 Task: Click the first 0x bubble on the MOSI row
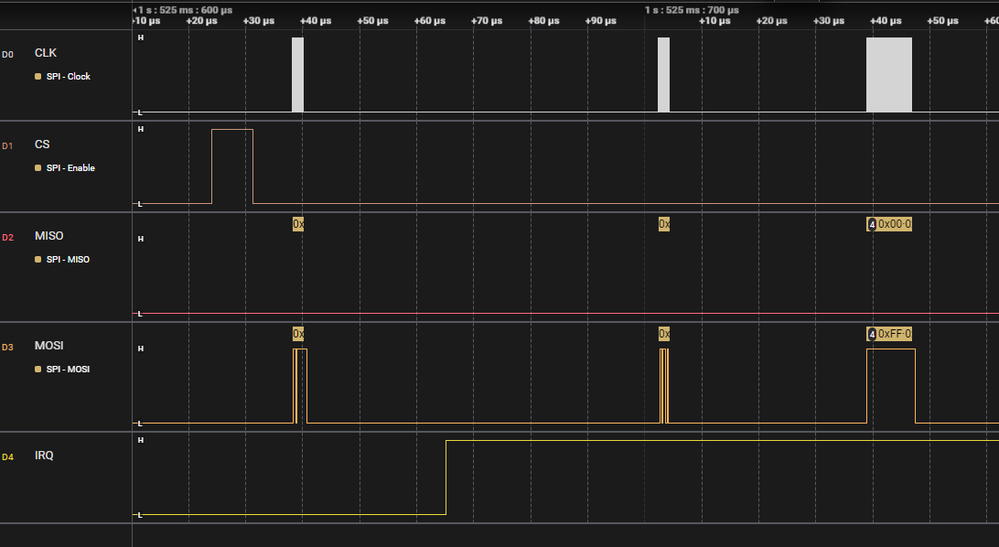click(298, 334)
